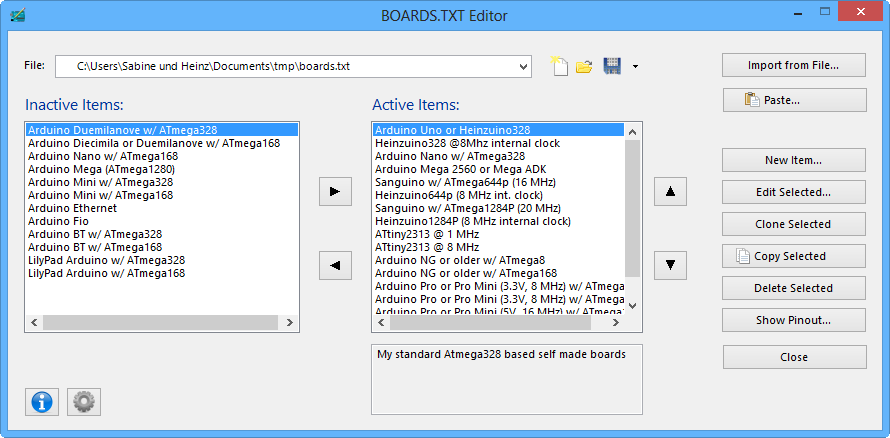Click the application icon in title bar

pos(18,15)
